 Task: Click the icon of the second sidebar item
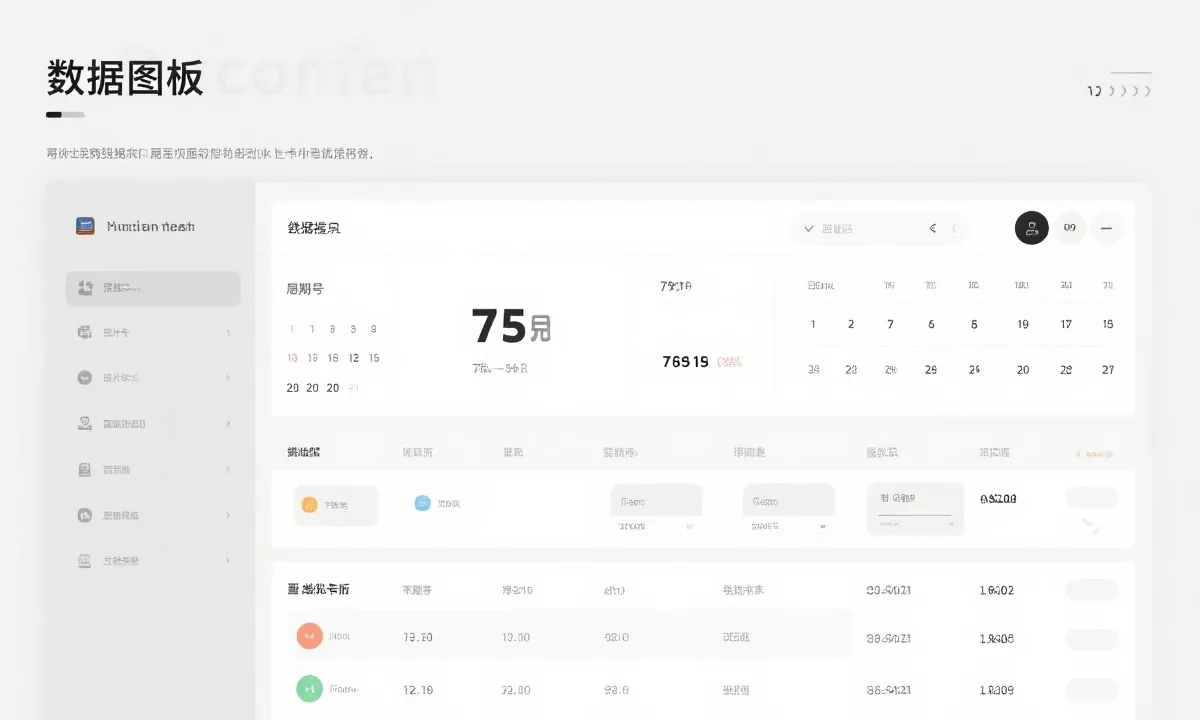pyautogui.click(x=85, y=332)
